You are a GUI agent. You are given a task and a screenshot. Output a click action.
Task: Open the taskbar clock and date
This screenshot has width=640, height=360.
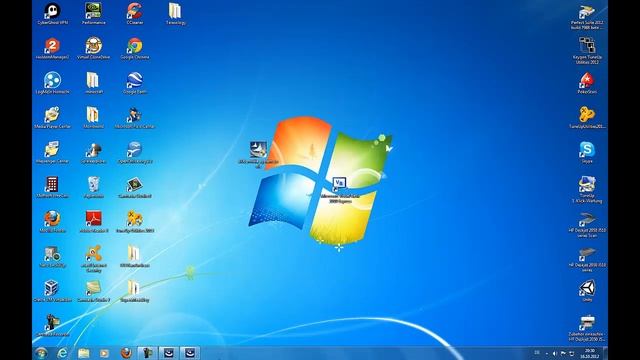coord(590,353)
